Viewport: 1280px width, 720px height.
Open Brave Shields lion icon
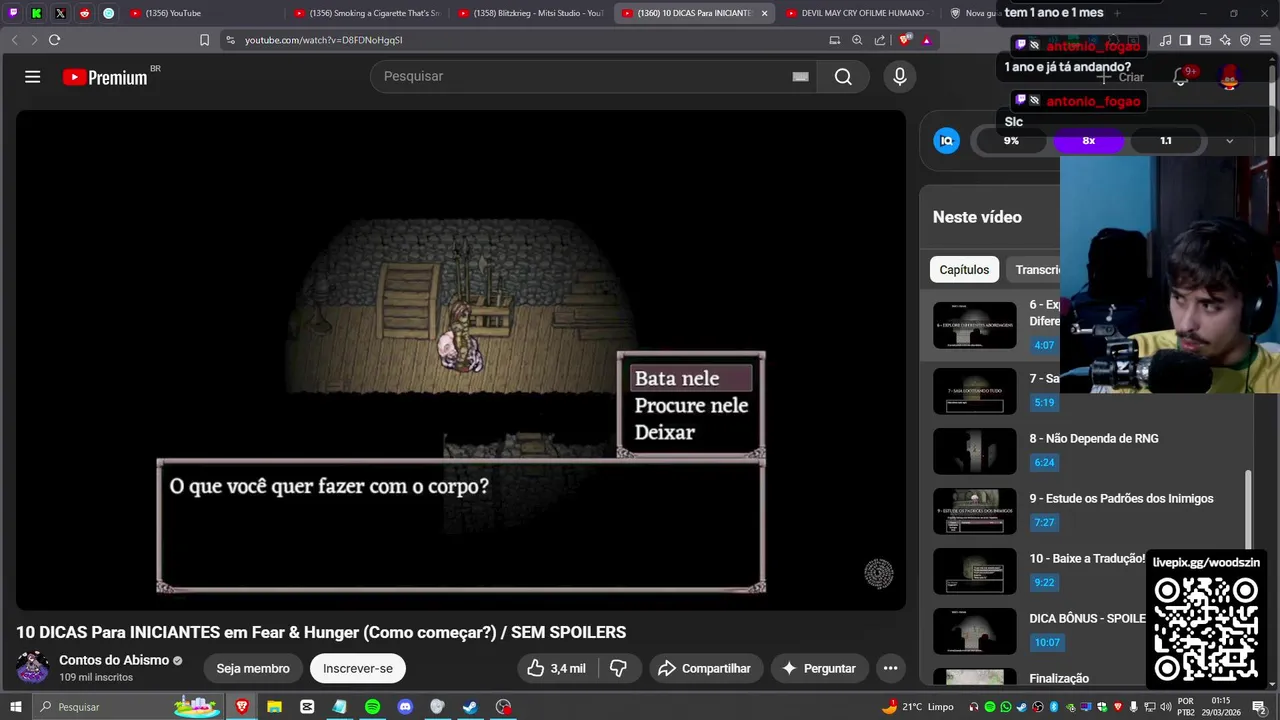tap(905, 40)
